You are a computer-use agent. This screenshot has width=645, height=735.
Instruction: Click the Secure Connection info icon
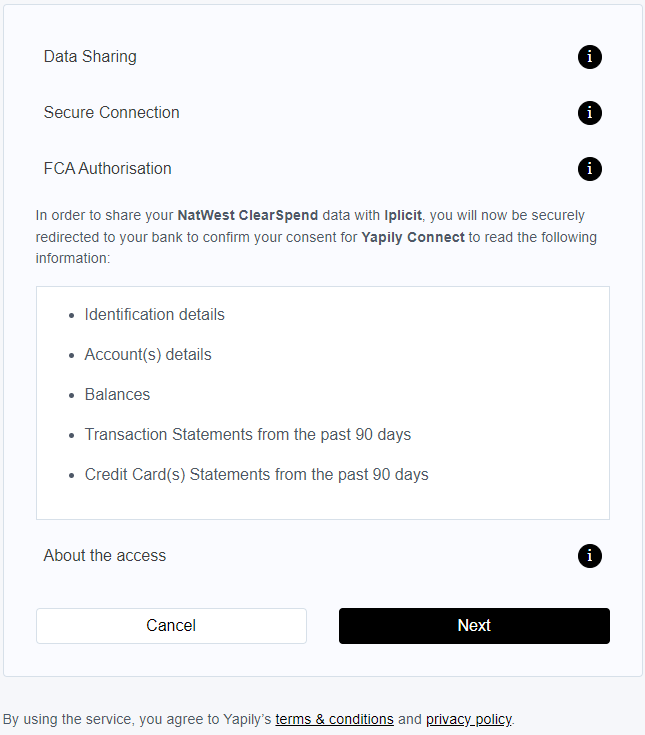point(590,113)
